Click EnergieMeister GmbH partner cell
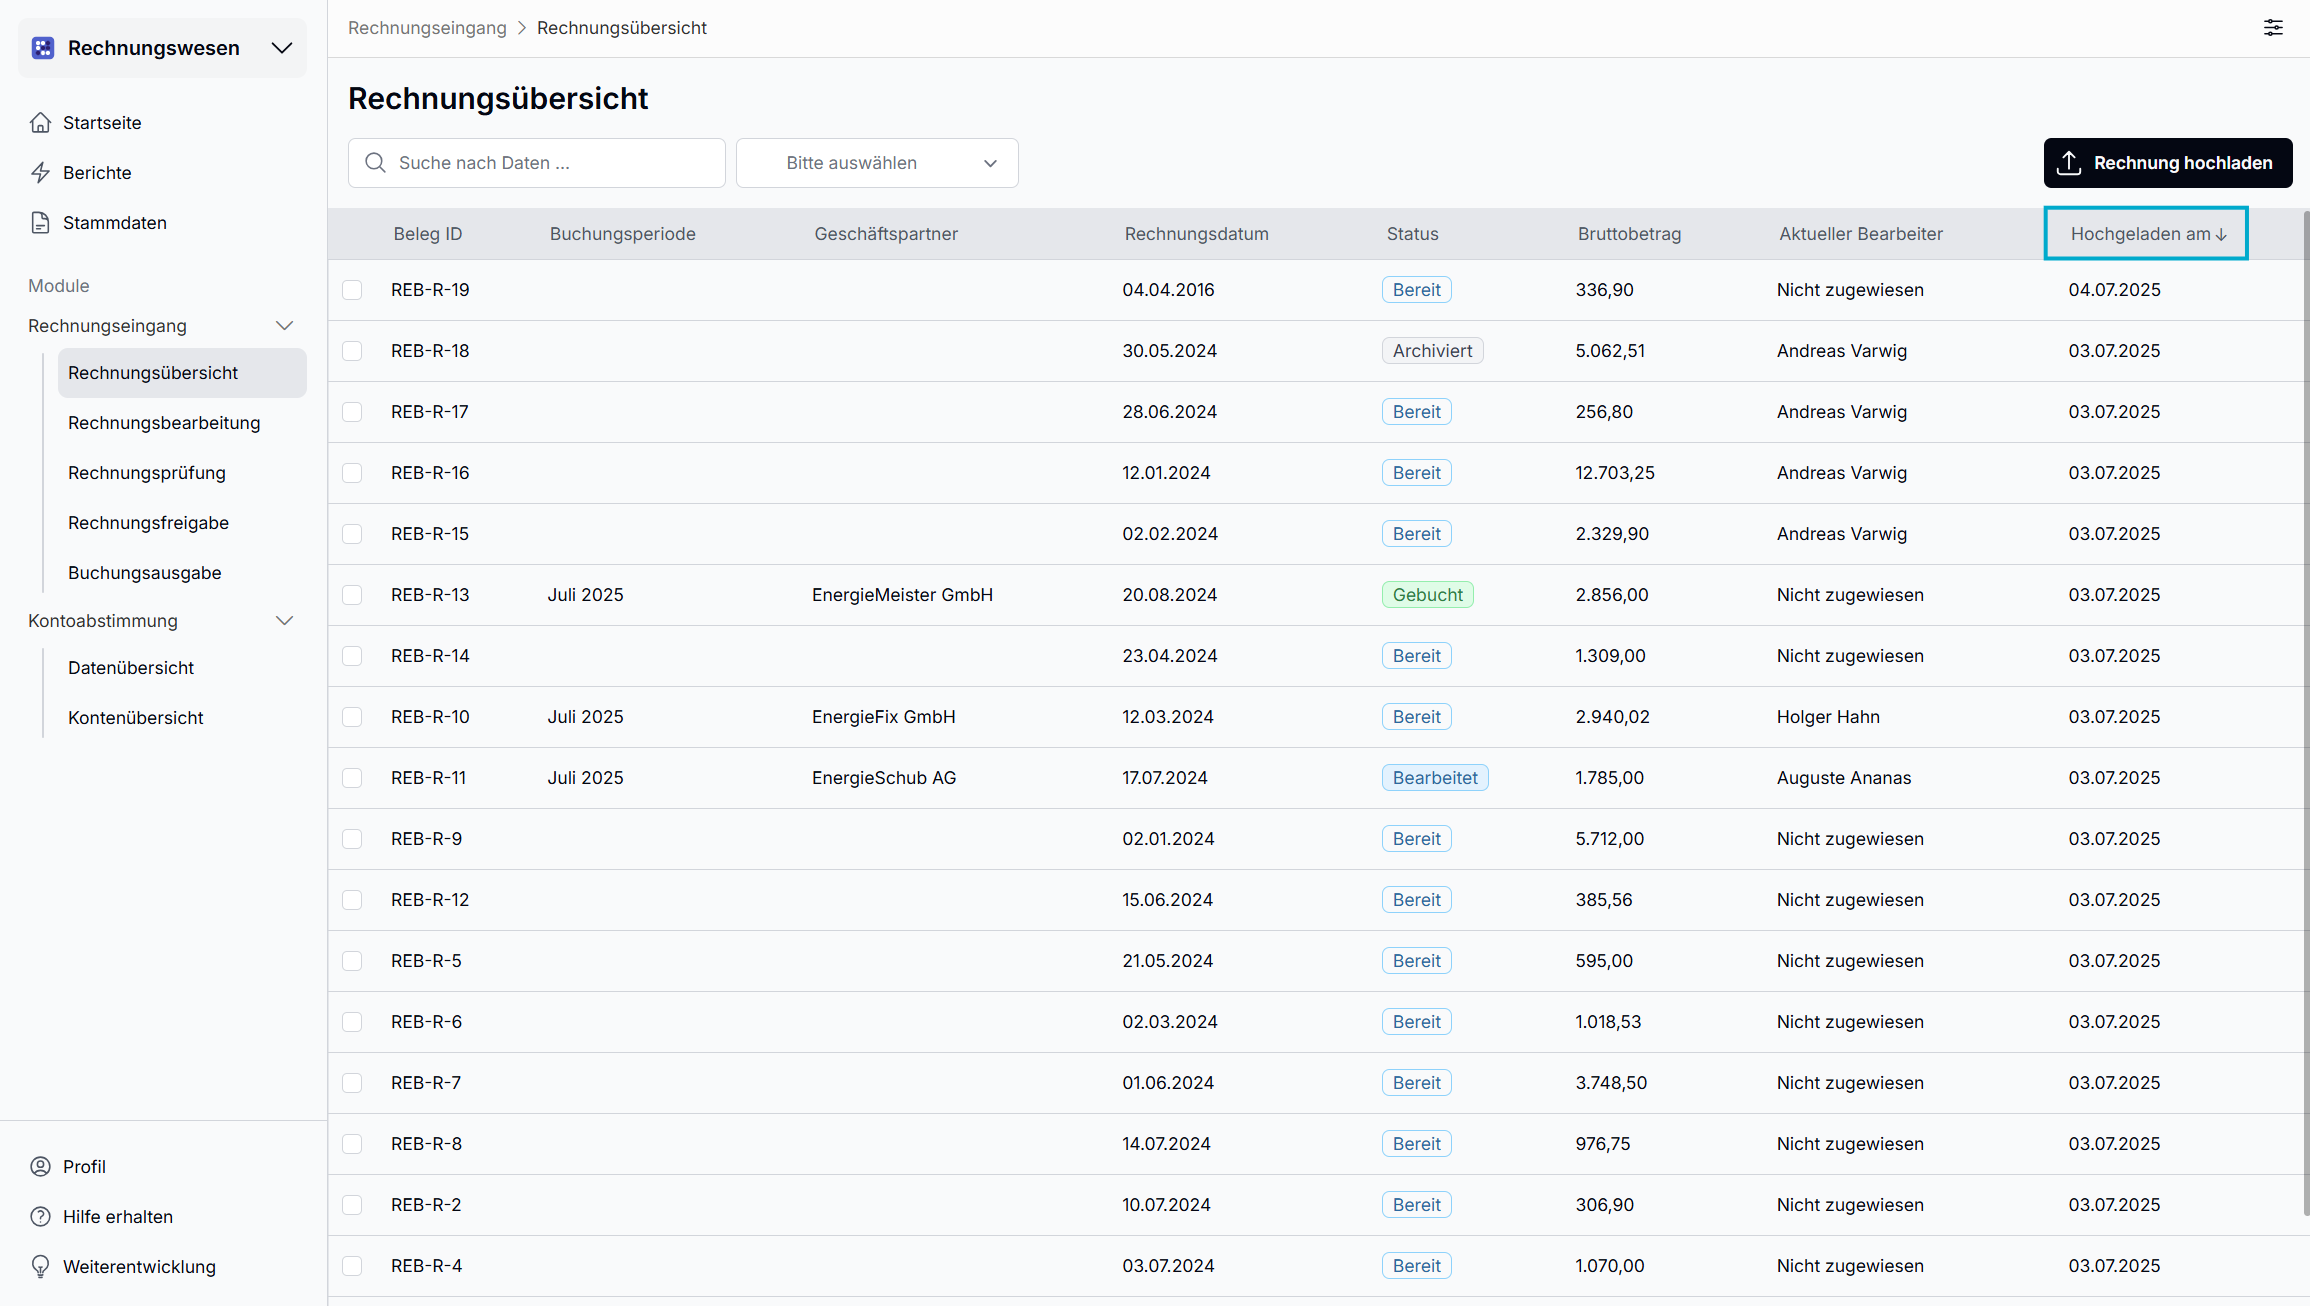The image size is (2310, 1306). pos(902,595)
